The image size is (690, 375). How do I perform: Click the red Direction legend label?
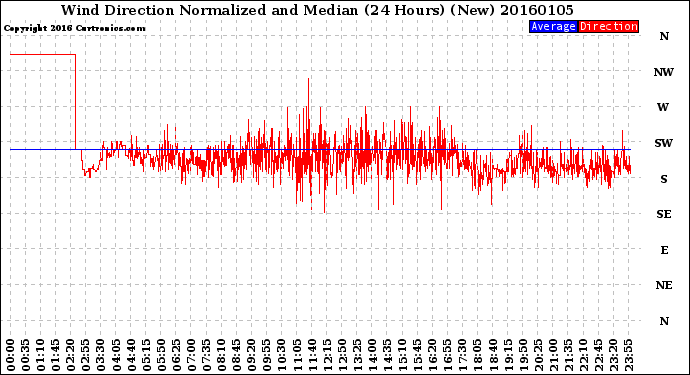608,26
